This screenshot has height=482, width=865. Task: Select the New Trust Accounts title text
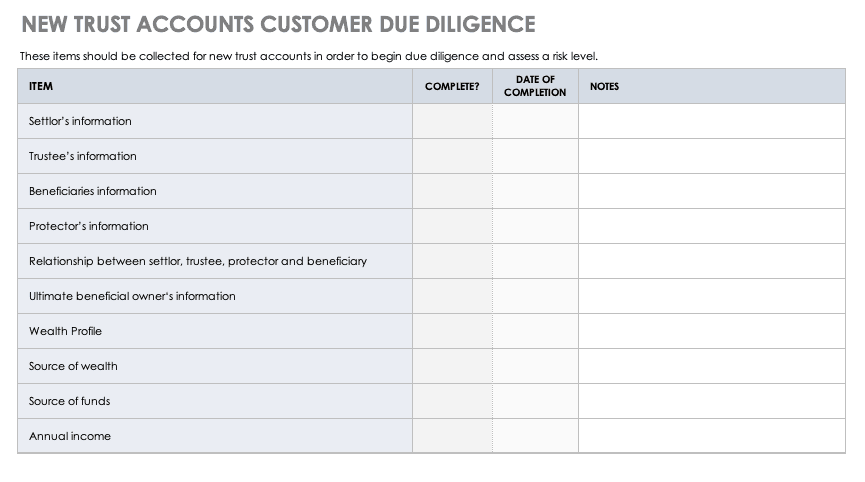click(278, 25)
